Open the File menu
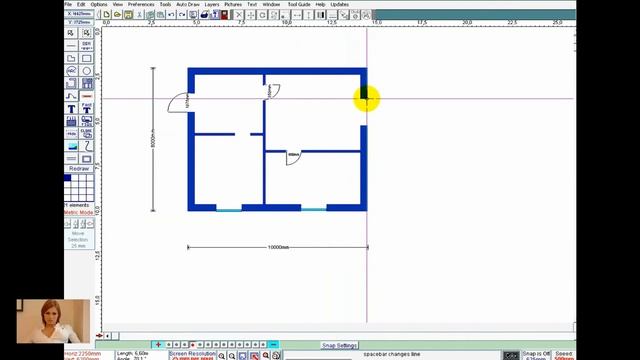The image size is (640, 360). point(68,4)
